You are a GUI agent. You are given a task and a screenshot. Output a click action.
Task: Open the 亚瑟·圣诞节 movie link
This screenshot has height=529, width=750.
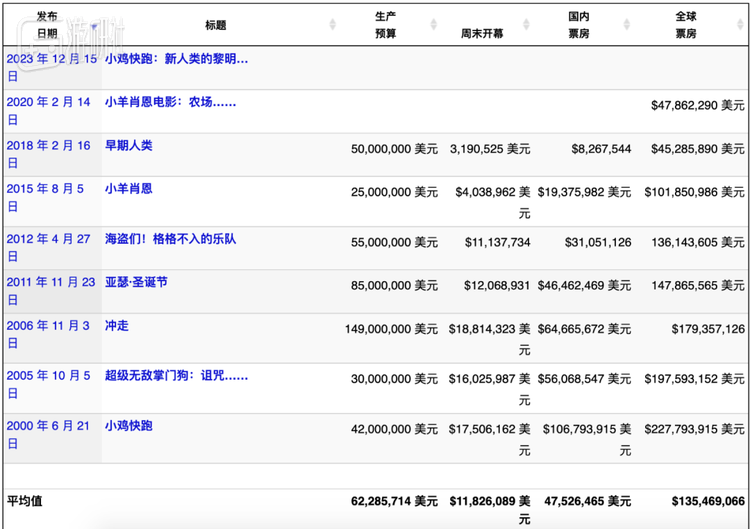[x=136, y=282]
